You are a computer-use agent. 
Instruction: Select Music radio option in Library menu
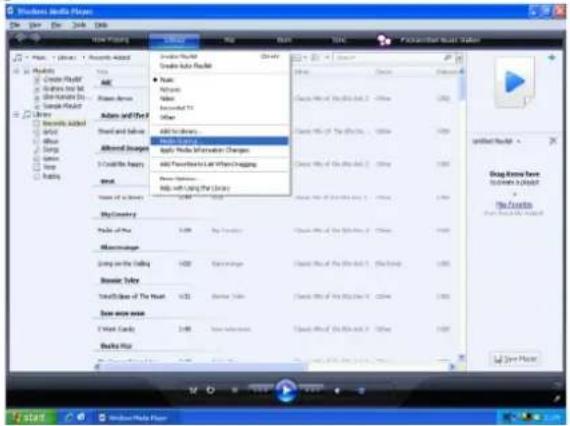pyautogui.click(x=166, y=80)
